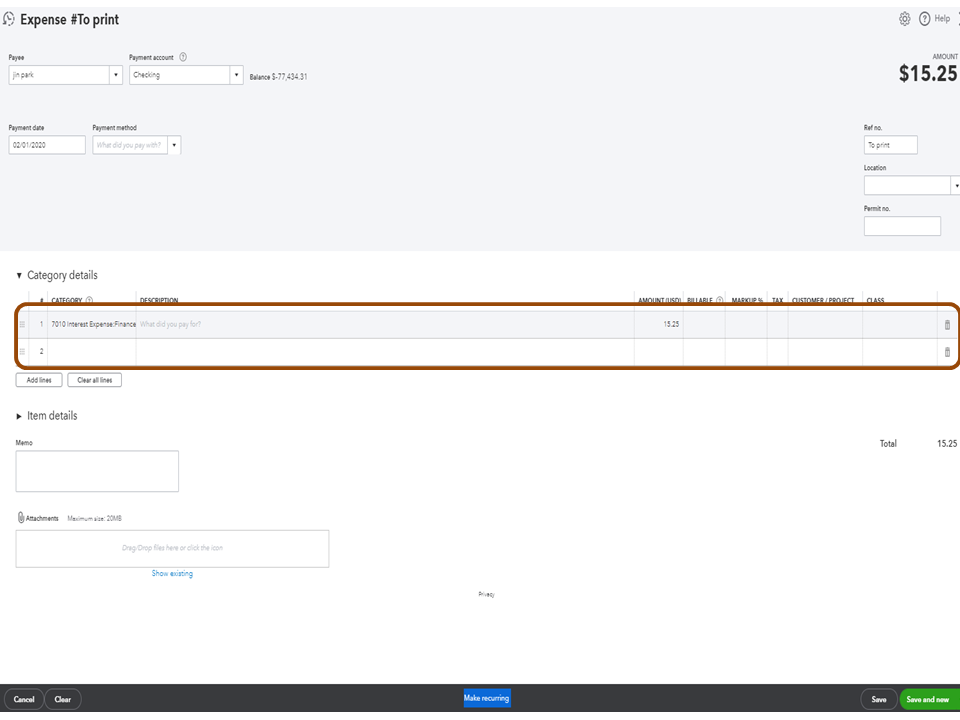Viewport: 960px width, 720px height.
Task: Click the Add lines button
Action: pos(39,380)
